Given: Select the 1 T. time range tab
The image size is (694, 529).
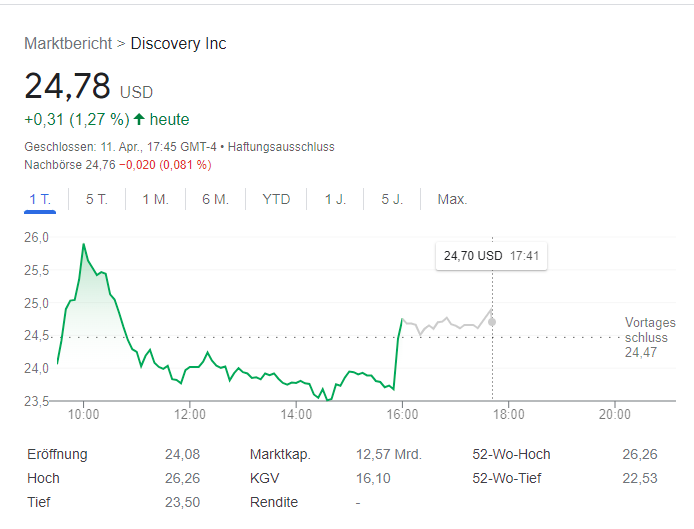Looking at the screenshot, I should click(x=40, y=199).
